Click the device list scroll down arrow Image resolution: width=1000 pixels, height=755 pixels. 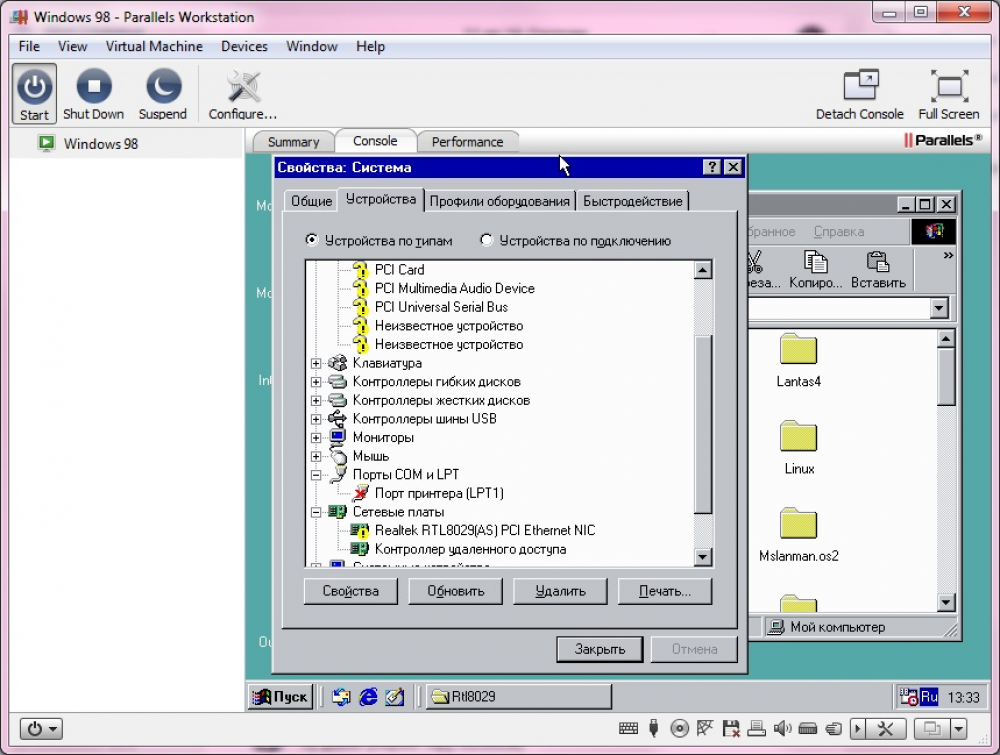tap(702, 557)
